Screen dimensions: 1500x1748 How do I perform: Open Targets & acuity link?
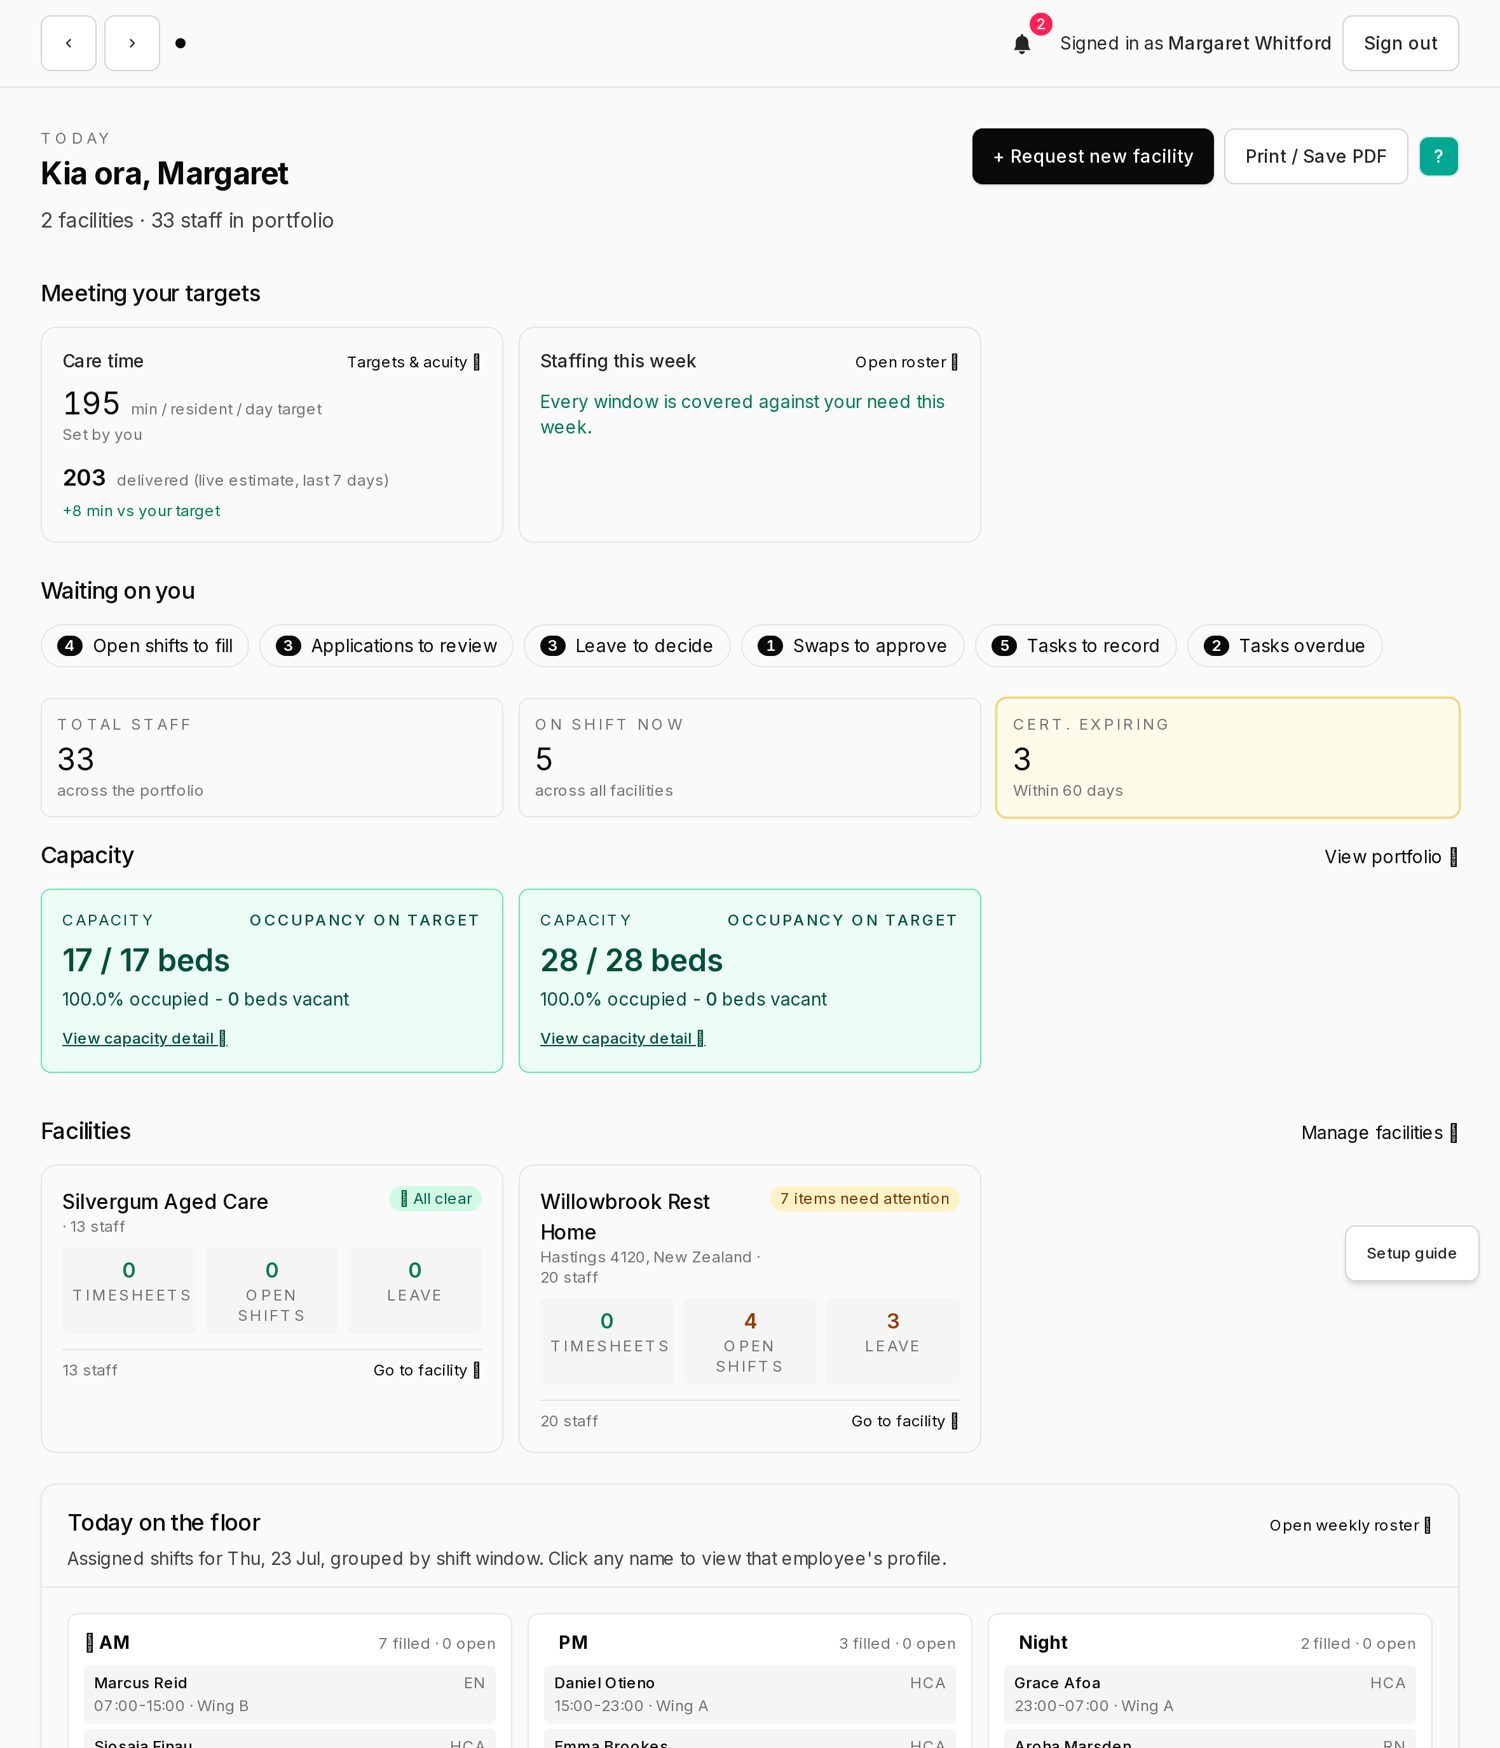pos(413,362)
